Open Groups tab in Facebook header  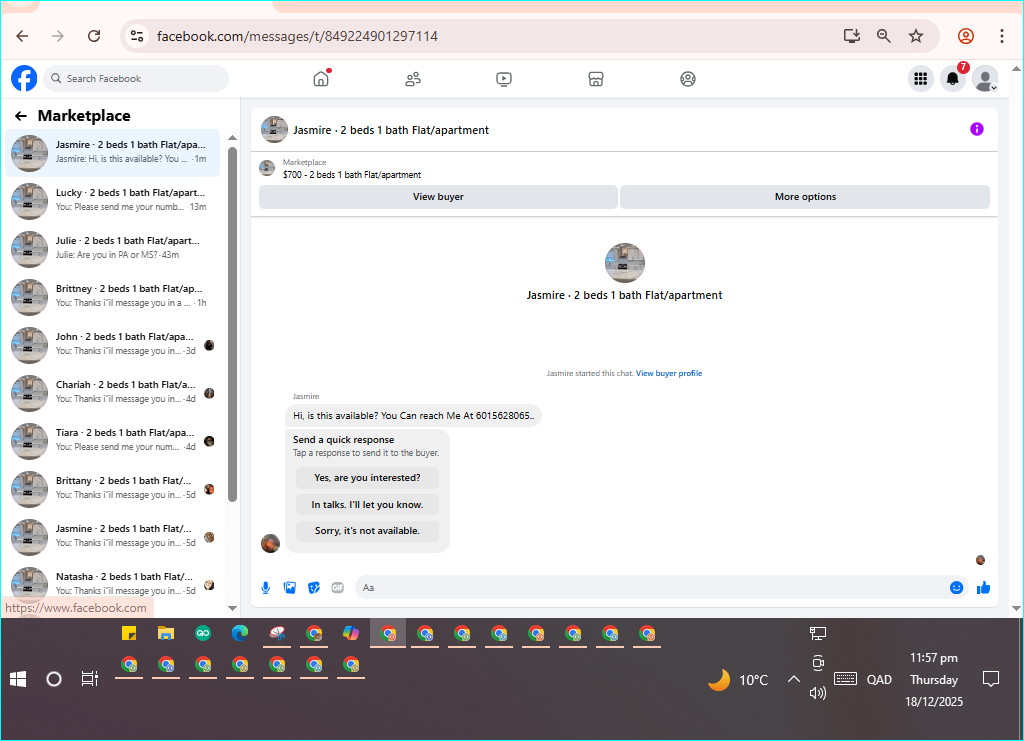click(x=688, y=79)
